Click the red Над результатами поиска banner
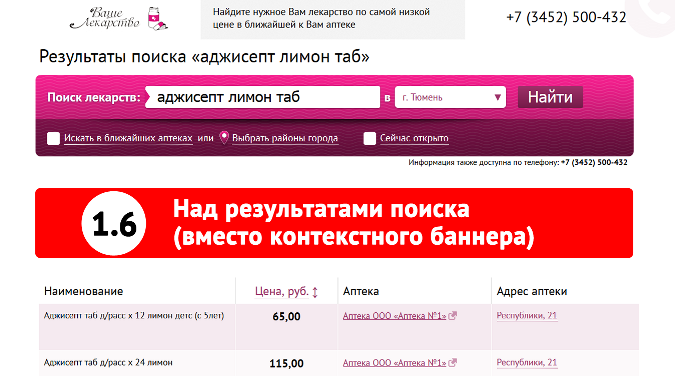Viewport: 675px width, 376px height. click(334, 223)
